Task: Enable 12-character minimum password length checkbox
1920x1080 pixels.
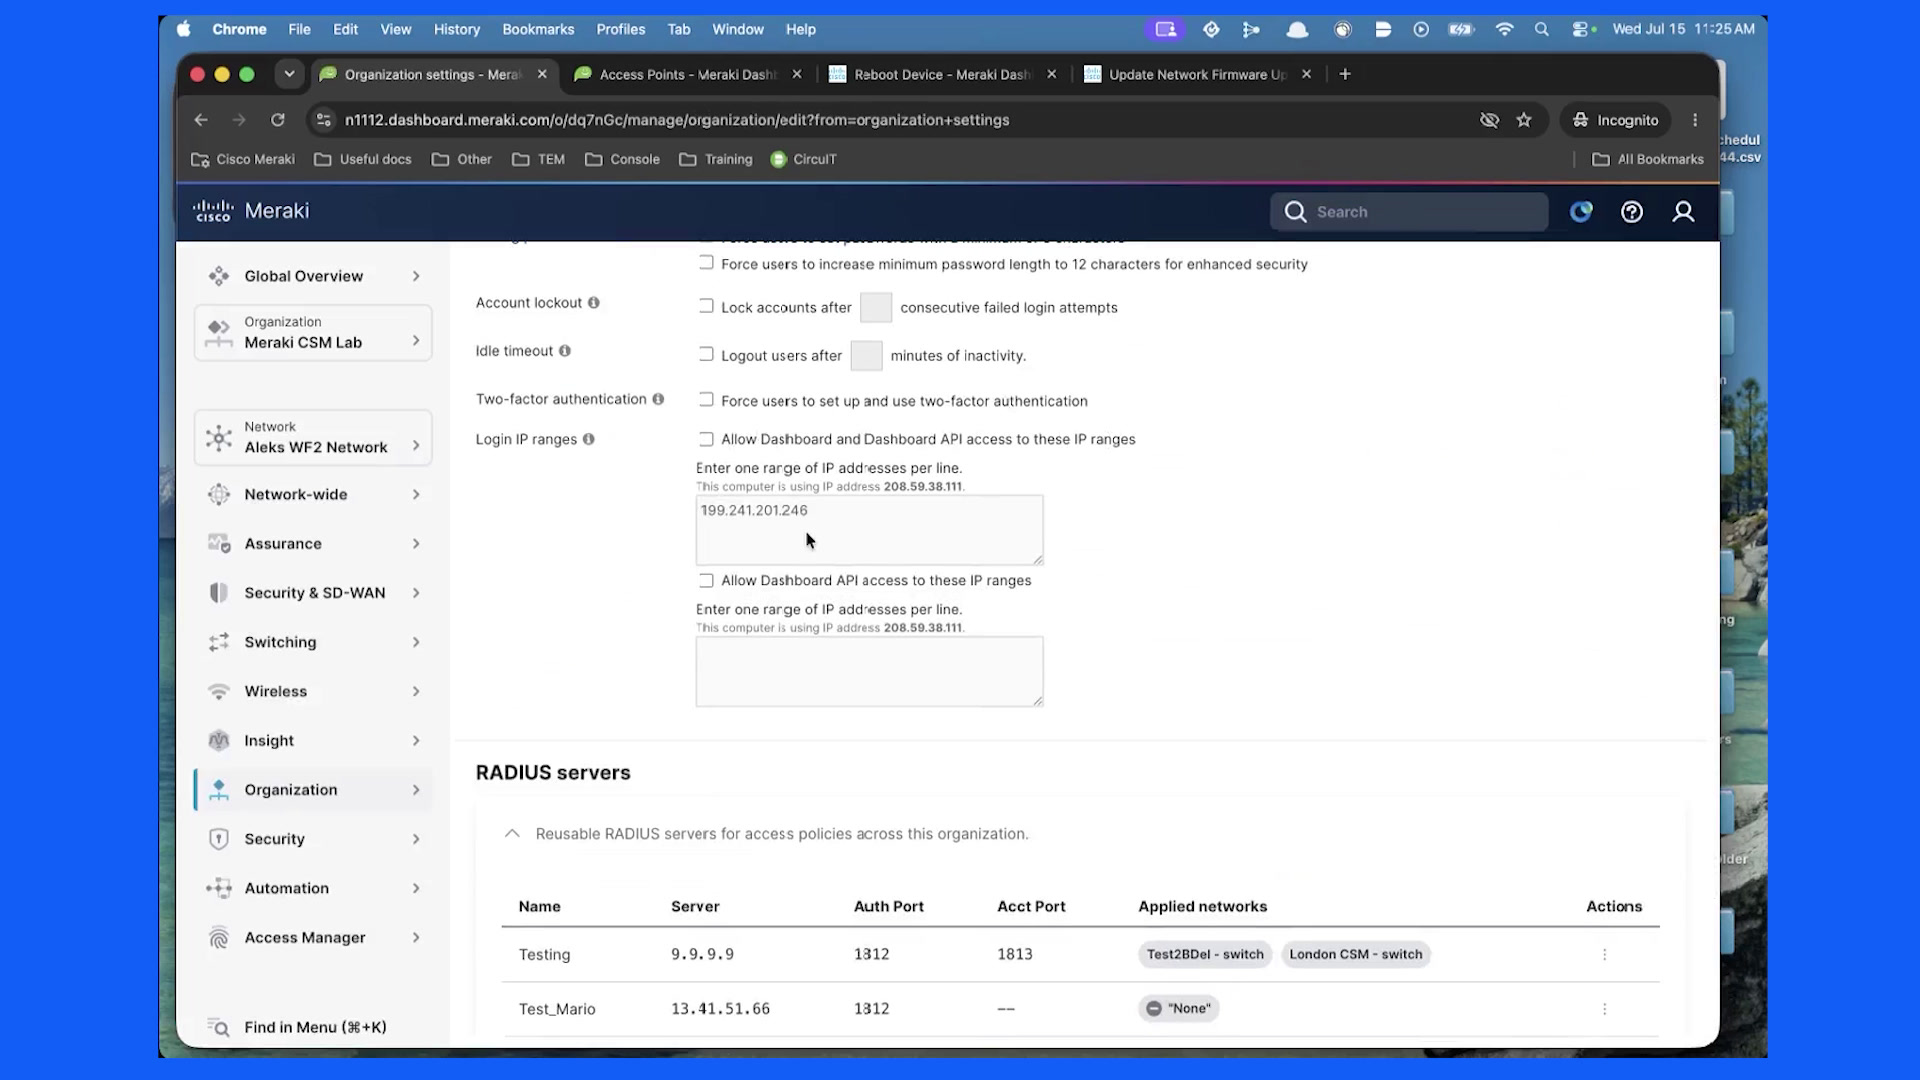Action: point(706,263)
